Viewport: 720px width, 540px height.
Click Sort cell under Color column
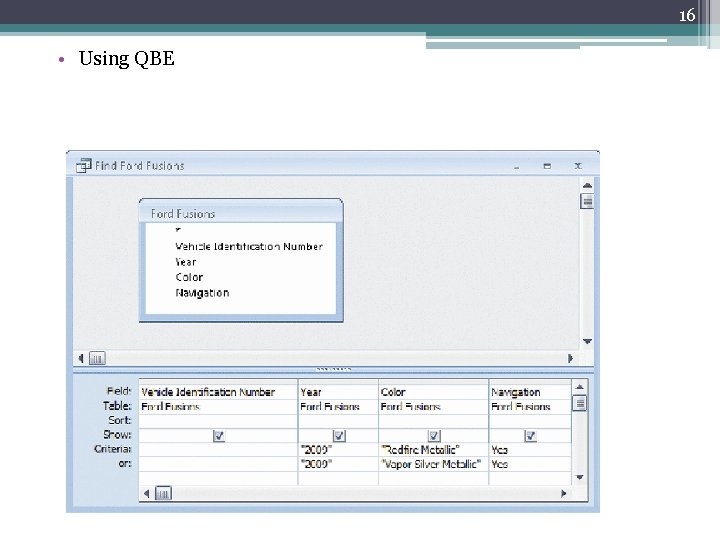pos(433,421)
